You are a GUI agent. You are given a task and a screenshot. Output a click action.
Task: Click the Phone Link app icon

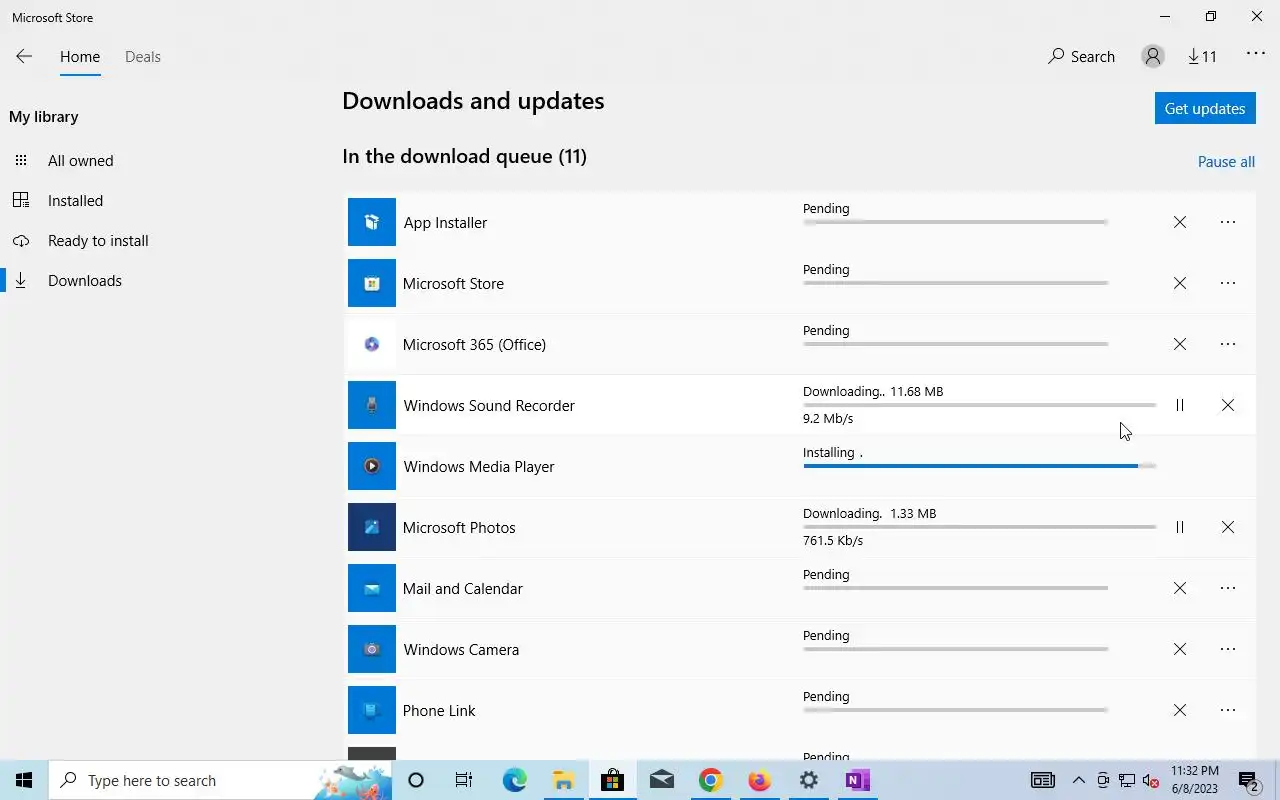tap(372, 710)
